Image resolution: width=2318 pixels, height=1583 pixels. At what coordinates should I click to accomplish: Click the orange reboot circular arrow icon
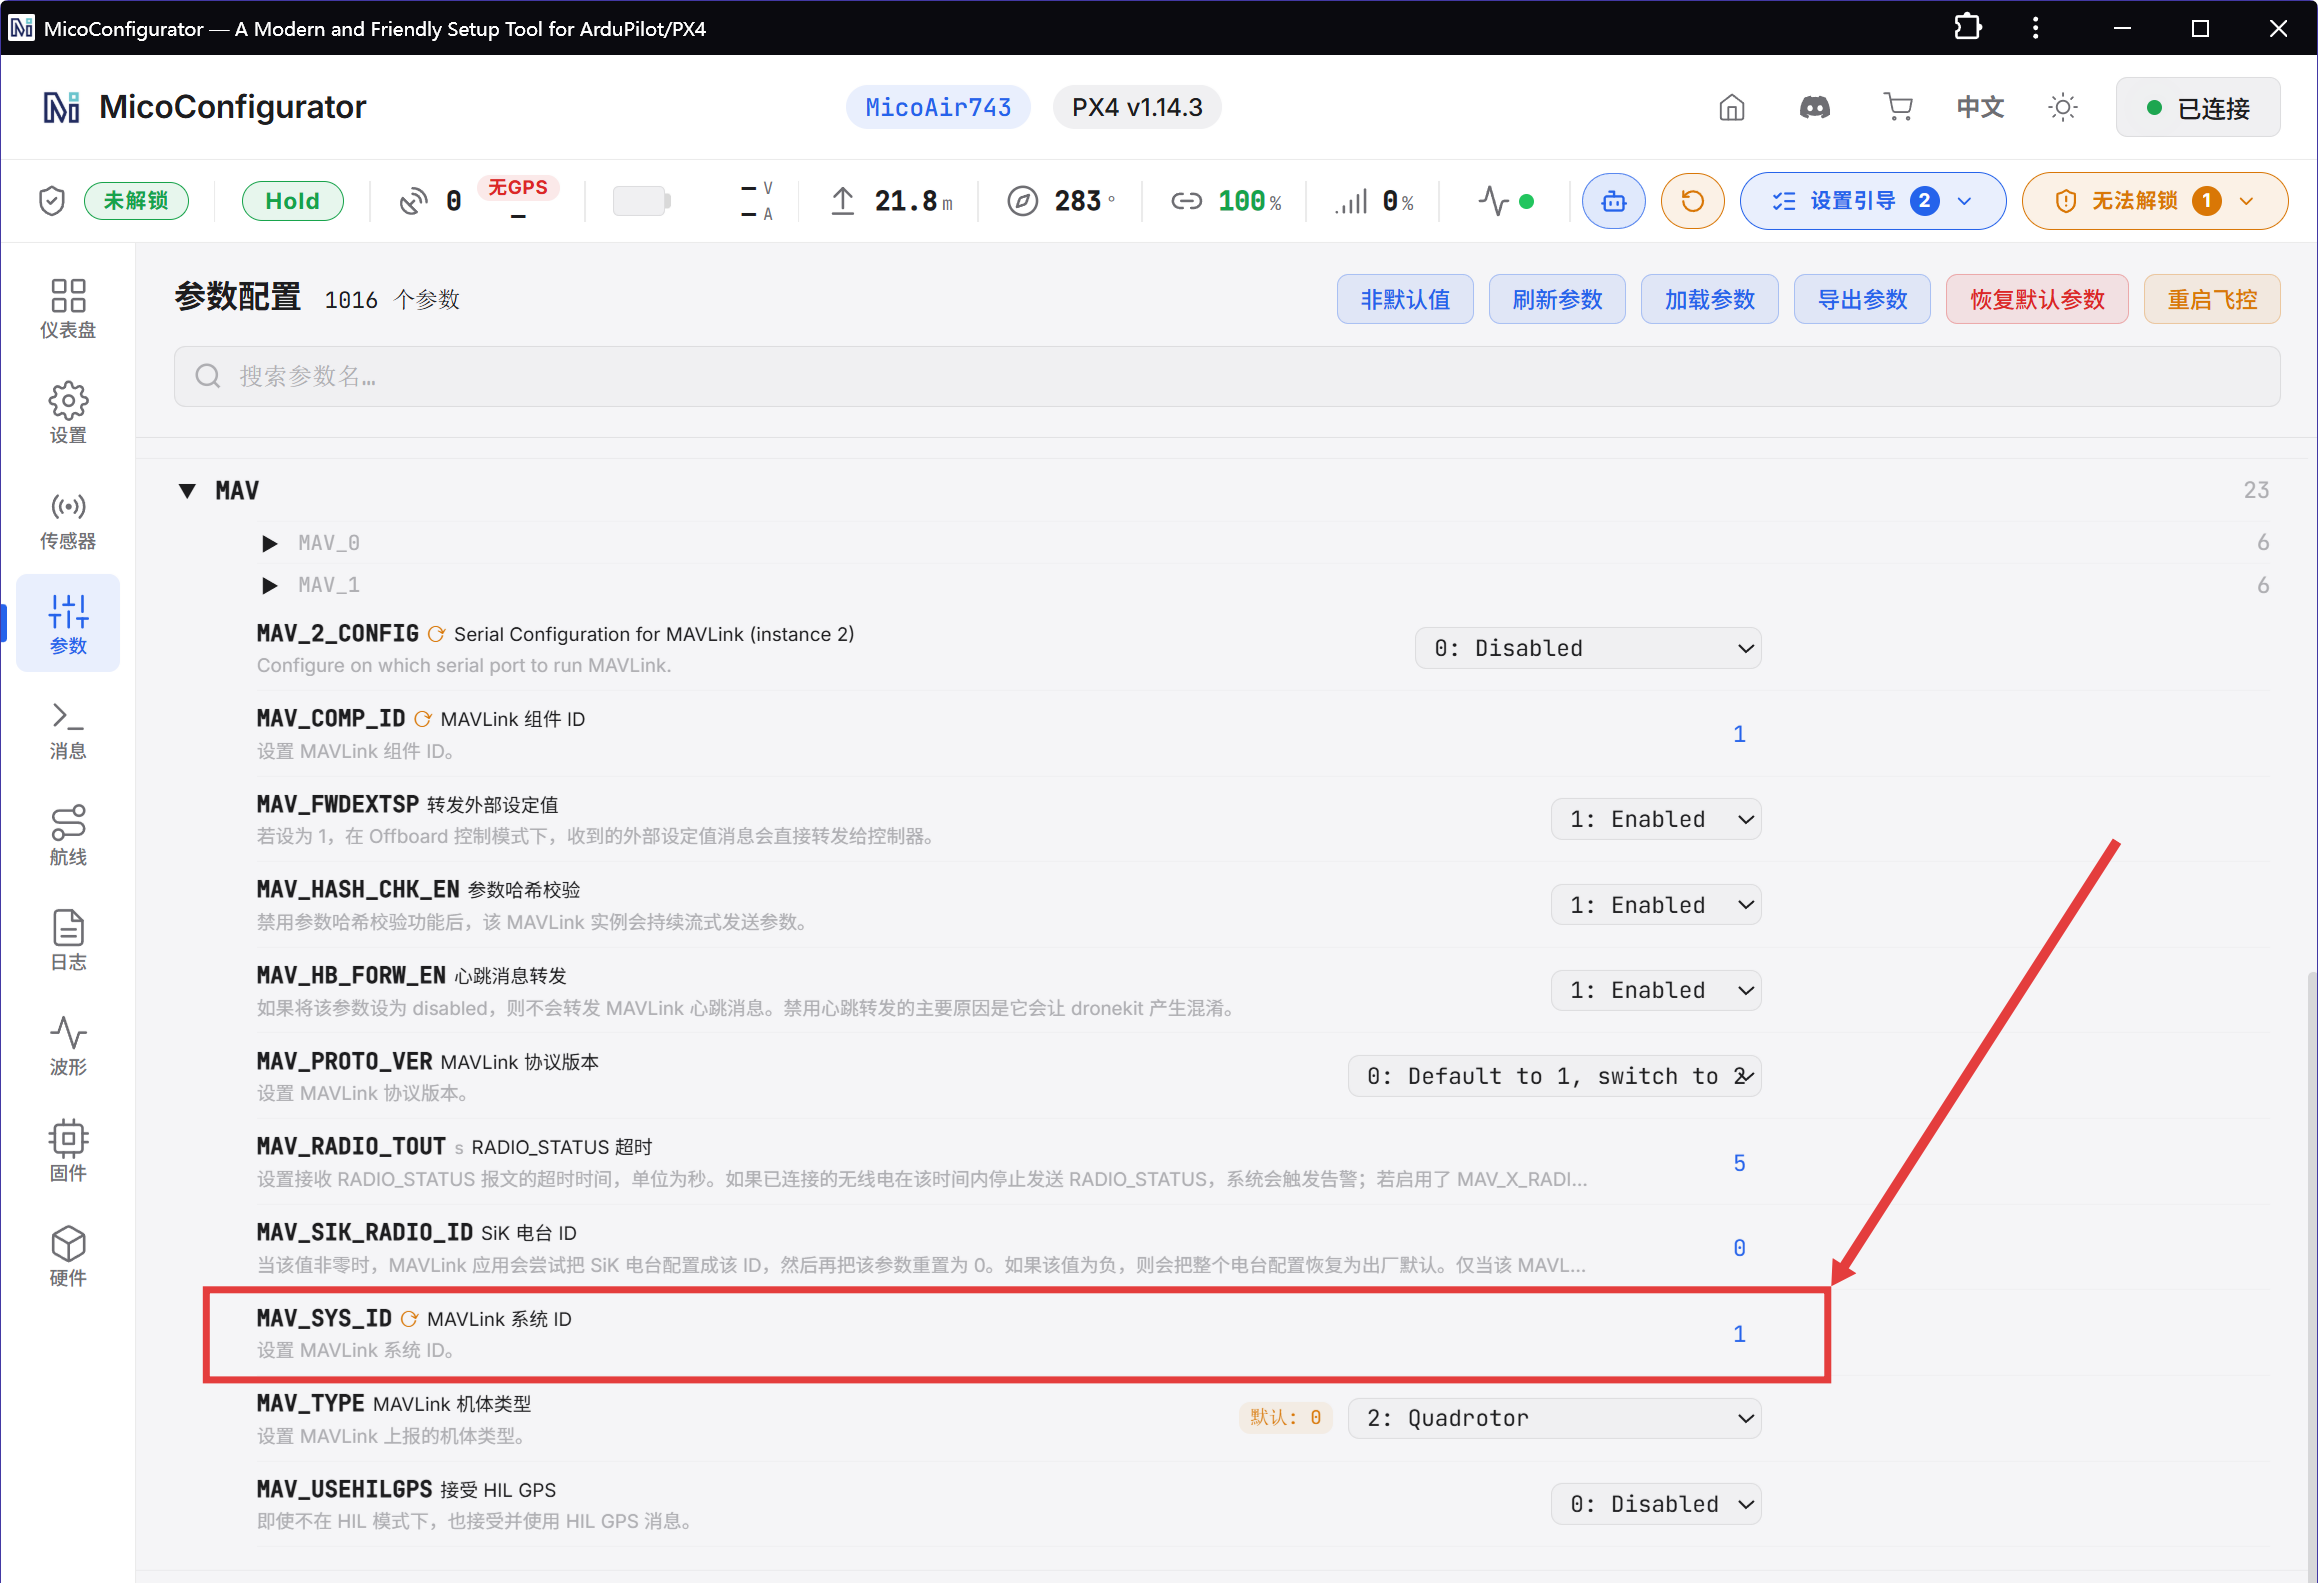click(x=1692, y=201)
